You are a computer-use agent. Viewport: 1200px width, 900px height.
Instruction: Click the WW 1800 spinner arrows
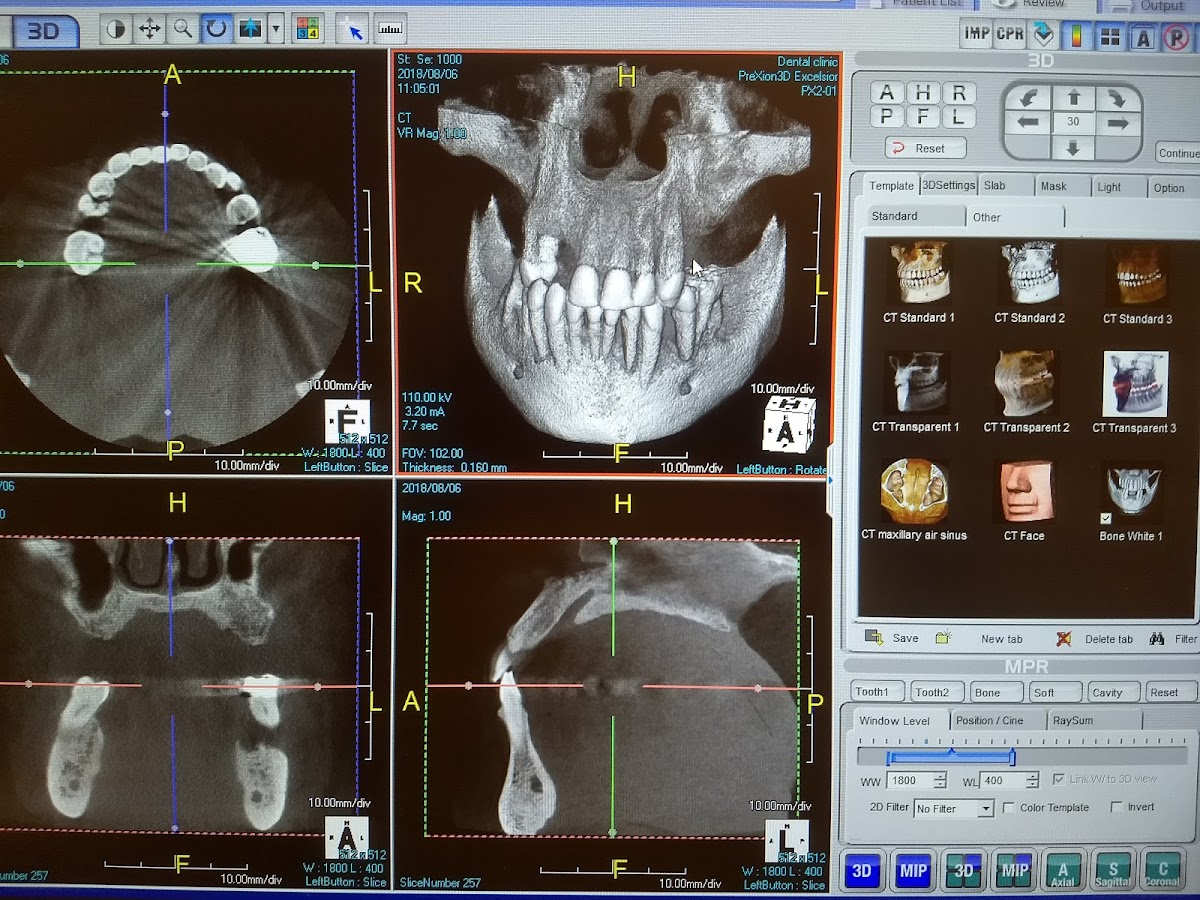[939, 780]
